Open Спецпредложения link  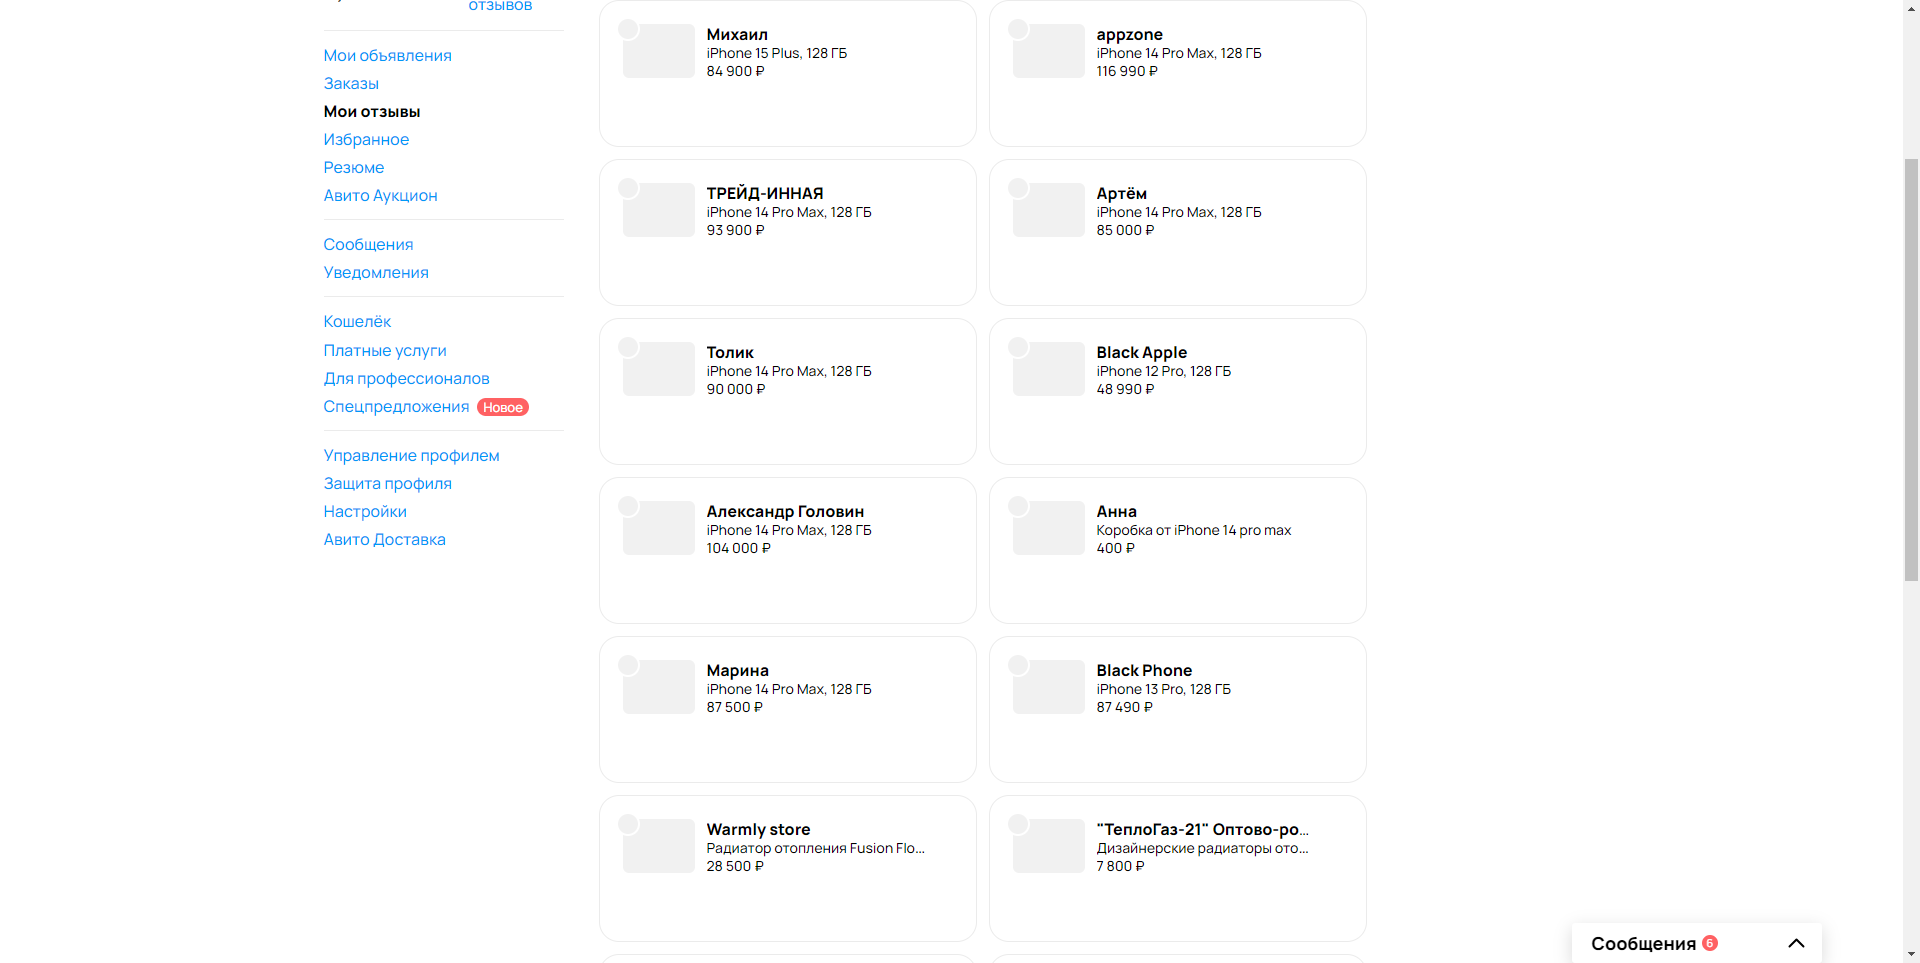(396, 407)
